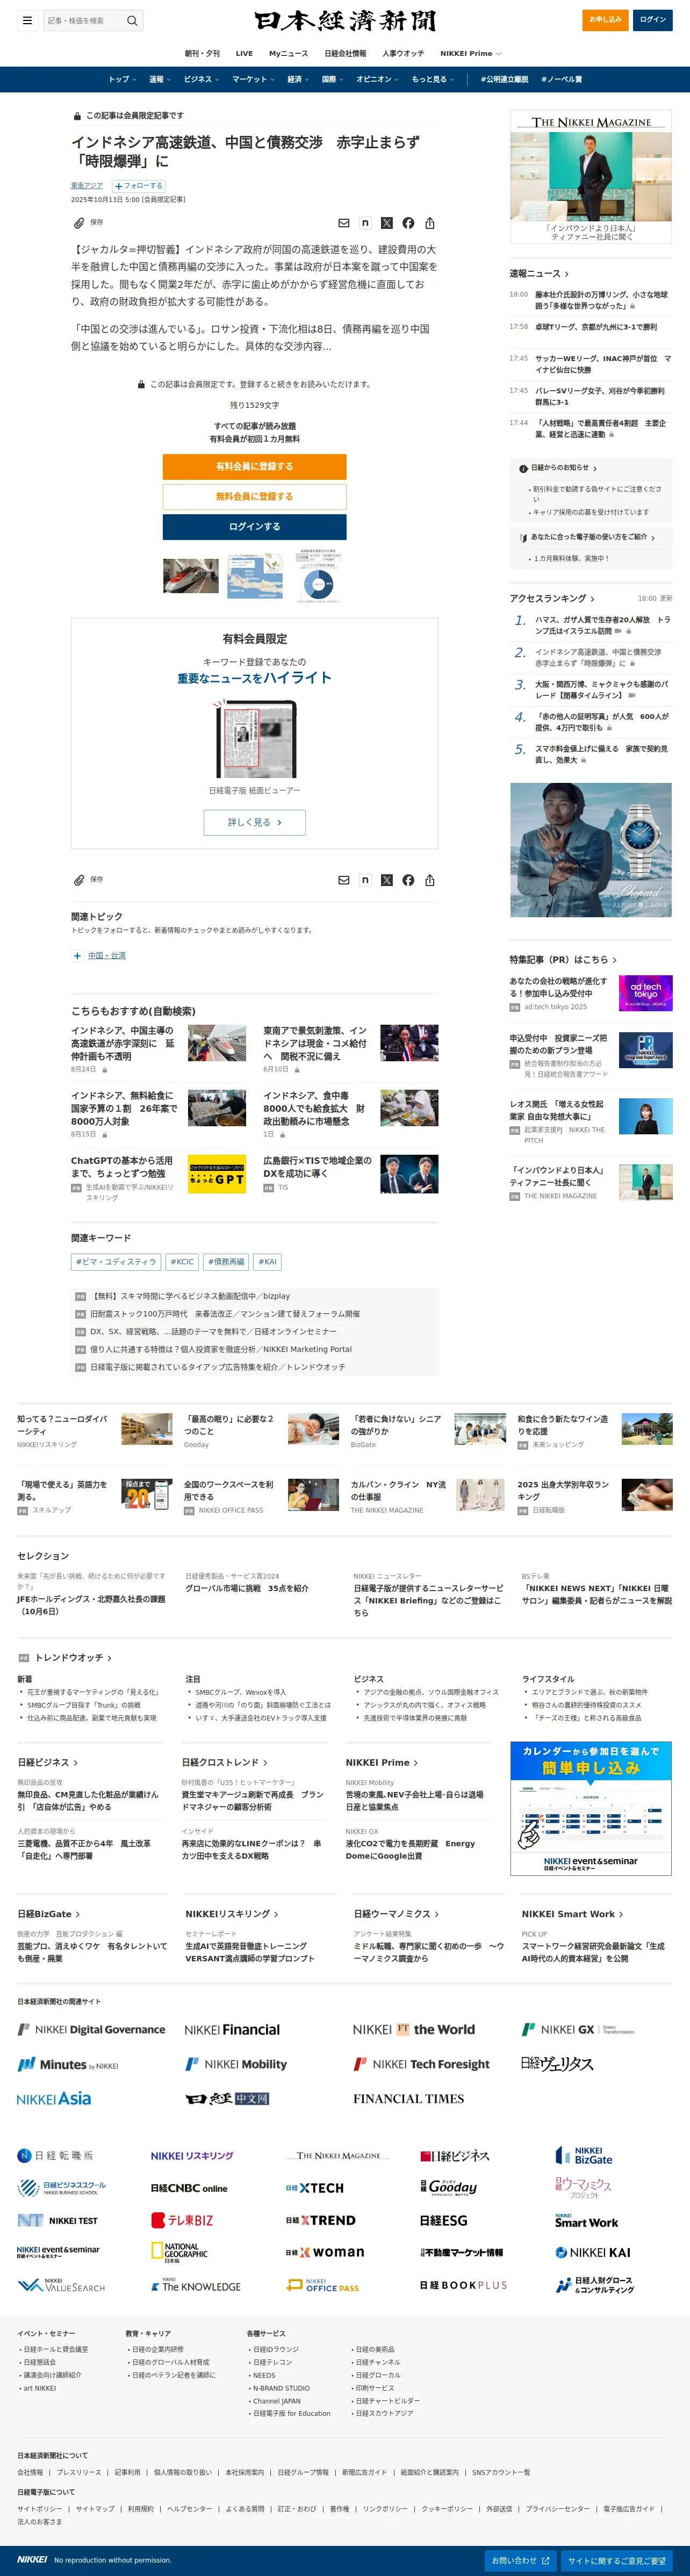Open the LIVE menu item
Image resolution: width=690 pixels, height=2576 pixels.
click(244, 54)
